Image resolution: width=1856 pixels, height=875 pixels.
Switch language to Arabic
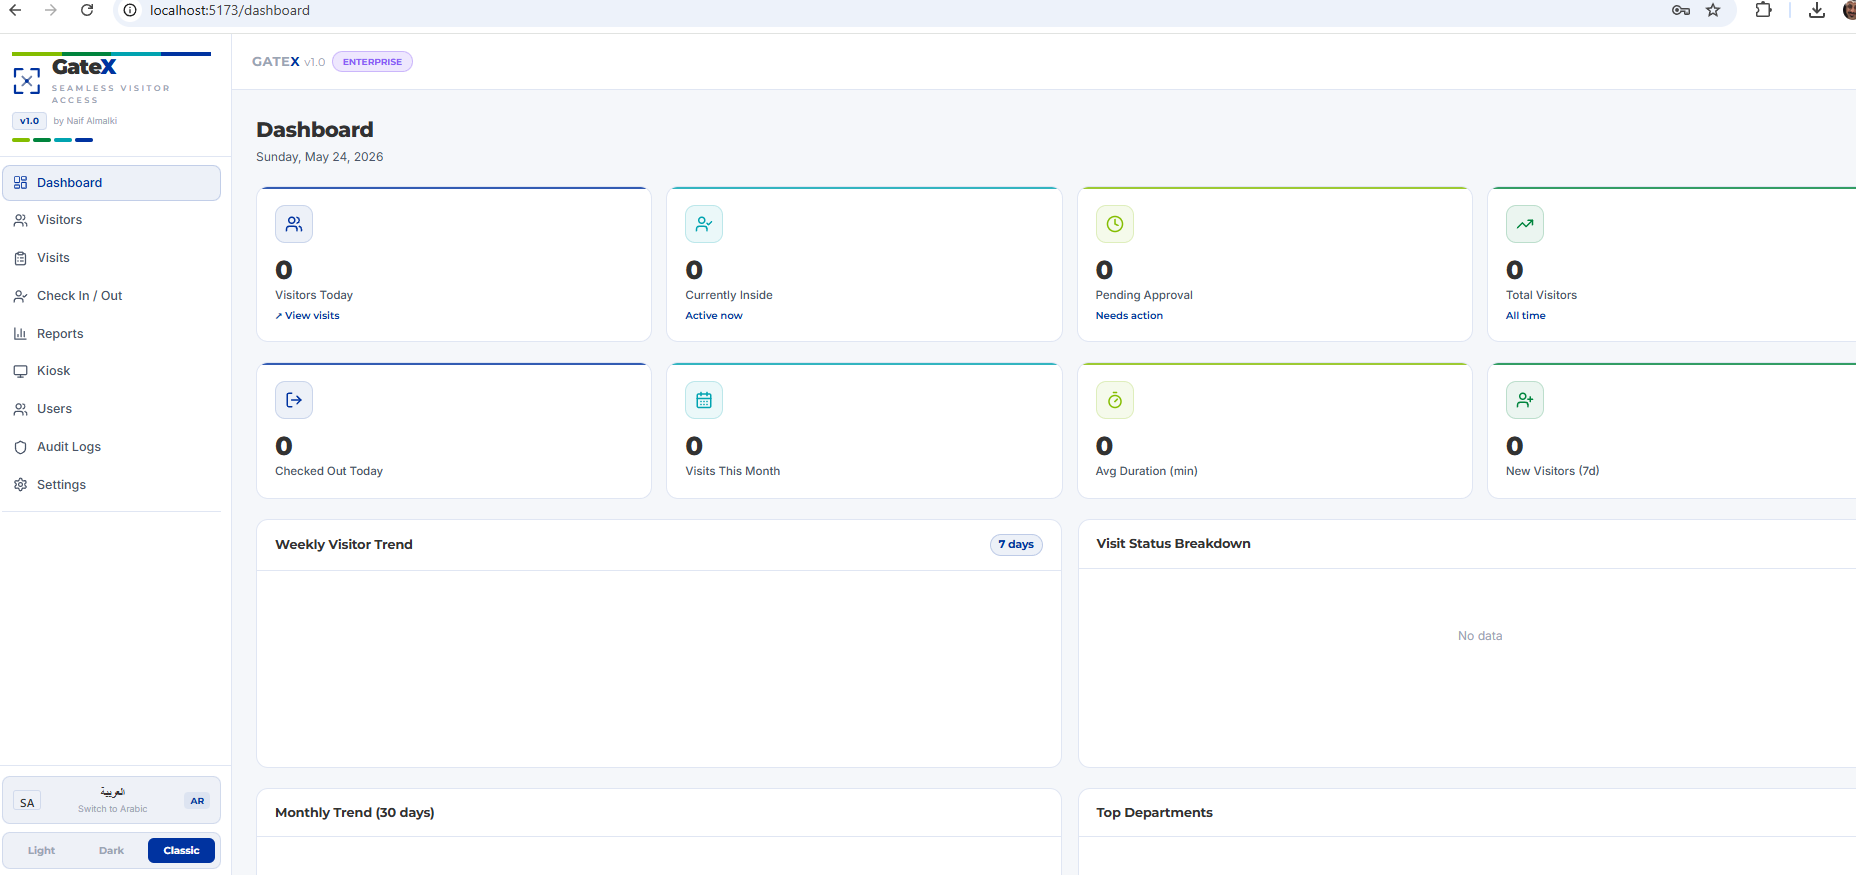[112, 801]
